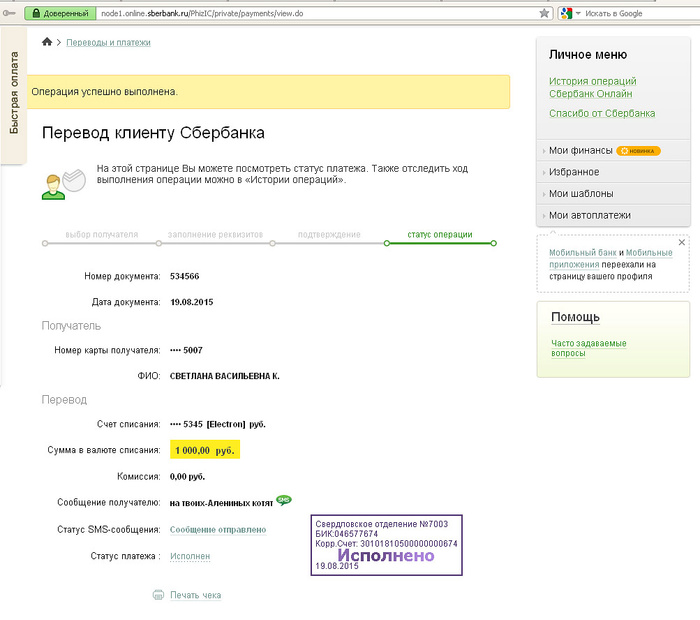Expand the "Мои финансы" menu section
This screenshot has height=620, width=700.
pos(580,150)
